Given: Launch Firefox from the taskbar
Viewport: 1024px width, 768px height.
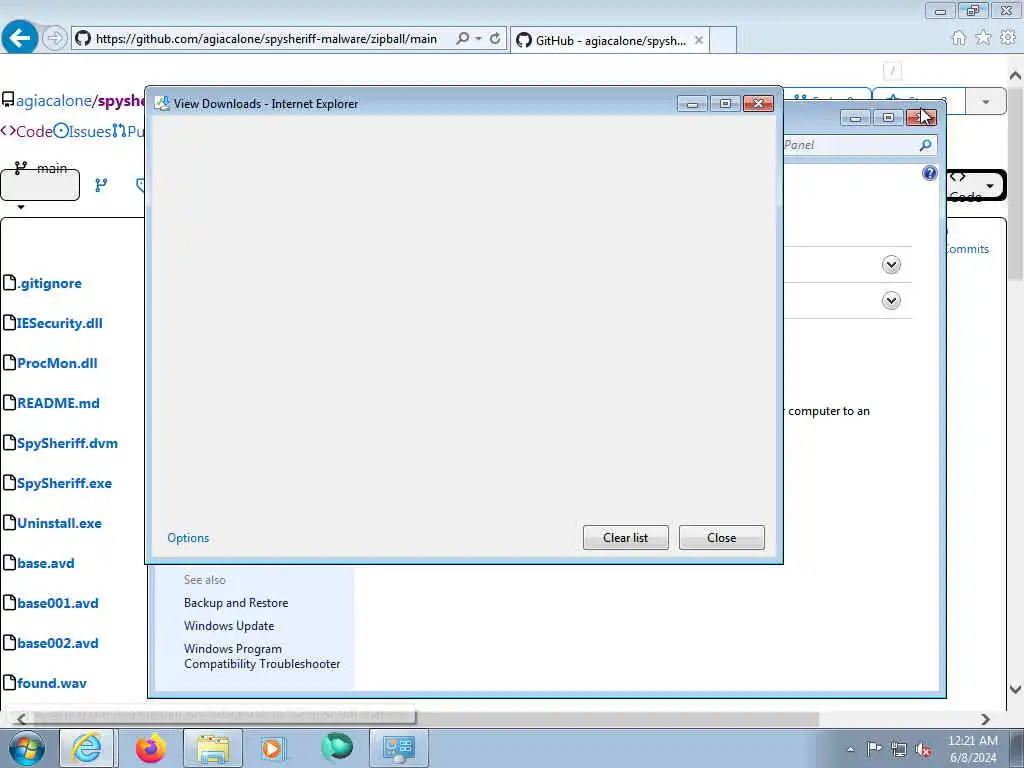Looking at the screenshot, I should pos(151,748).
